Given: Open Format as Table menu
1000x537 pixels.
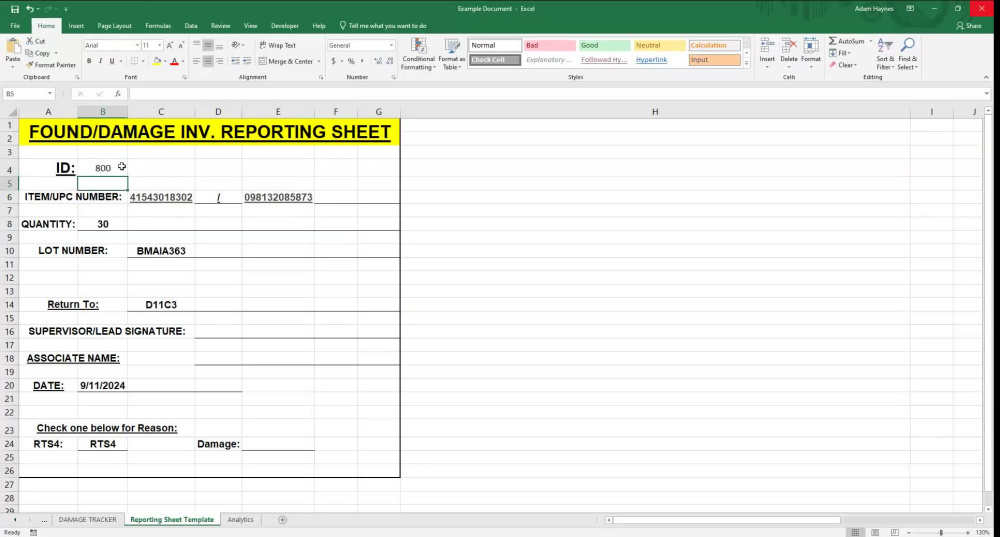Looking at the screenshot, I should pyautogui.click(x=452, y=54).
